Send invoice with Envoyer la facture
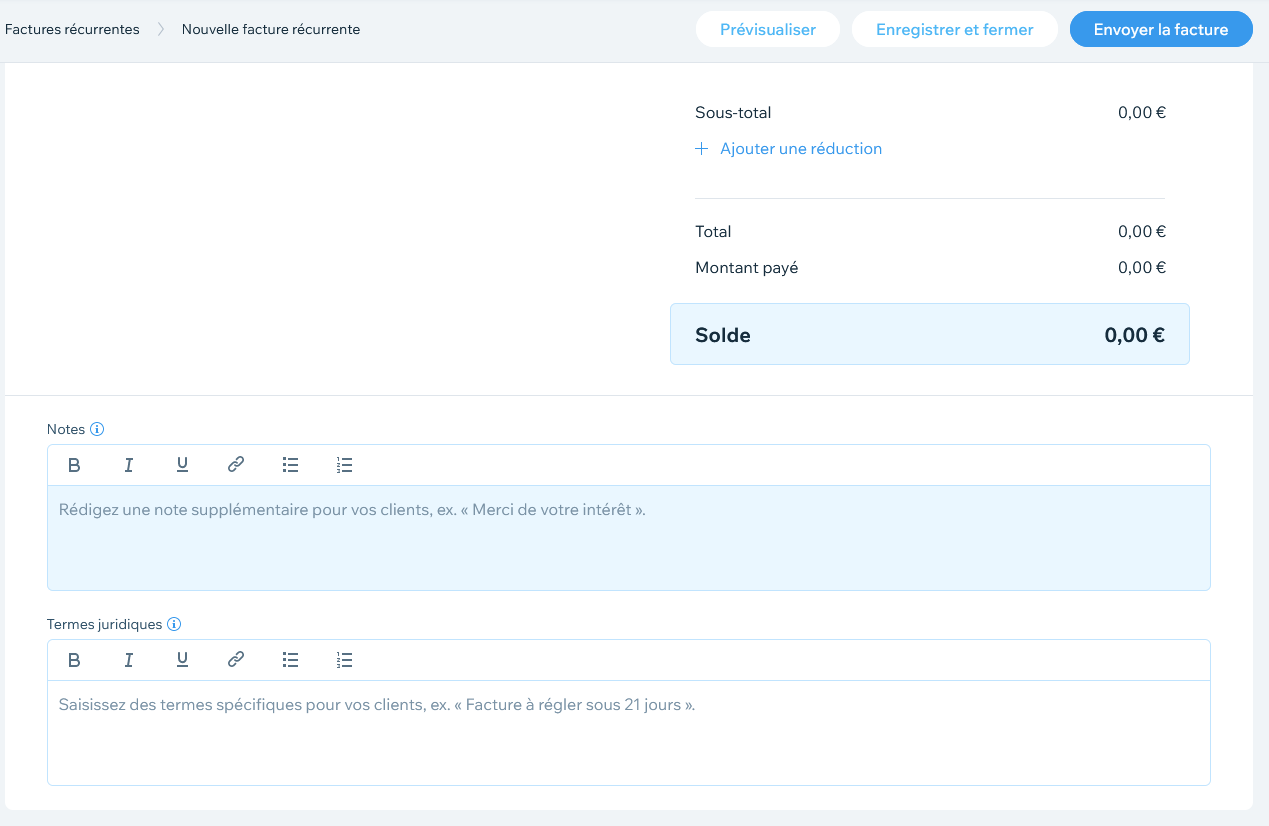The image size is (1269, 826). click(x=1160, y=29)
